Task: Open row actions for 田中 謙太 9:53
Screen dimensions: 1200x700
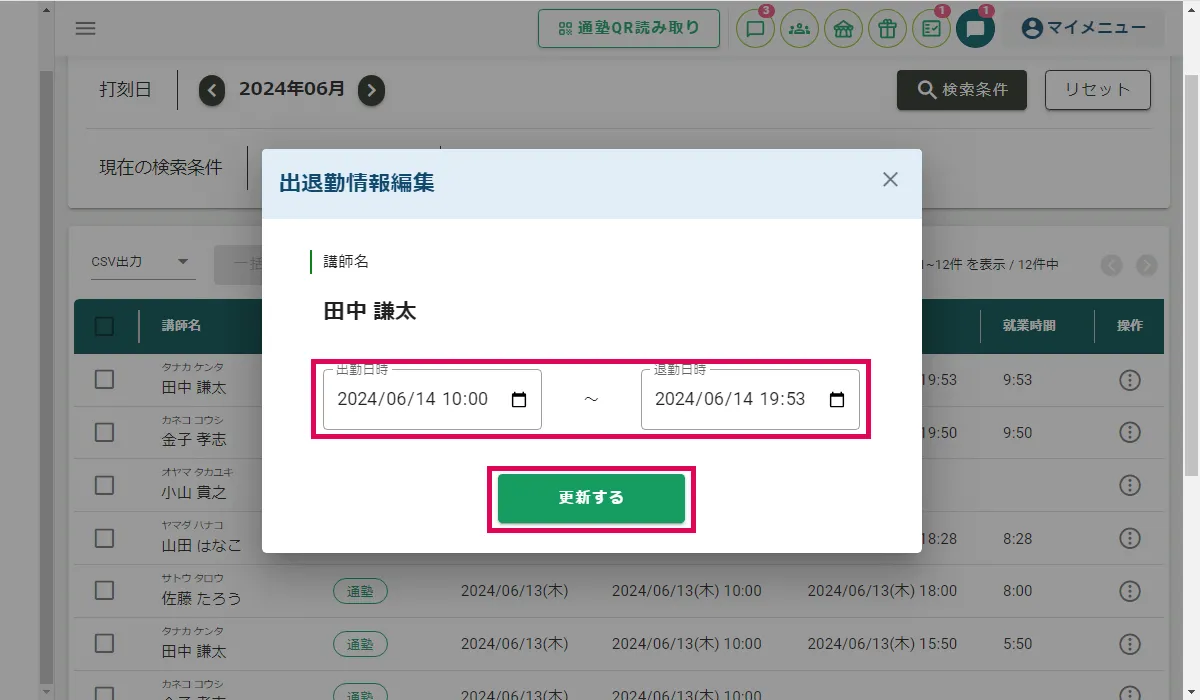Action: (1130, 380)
